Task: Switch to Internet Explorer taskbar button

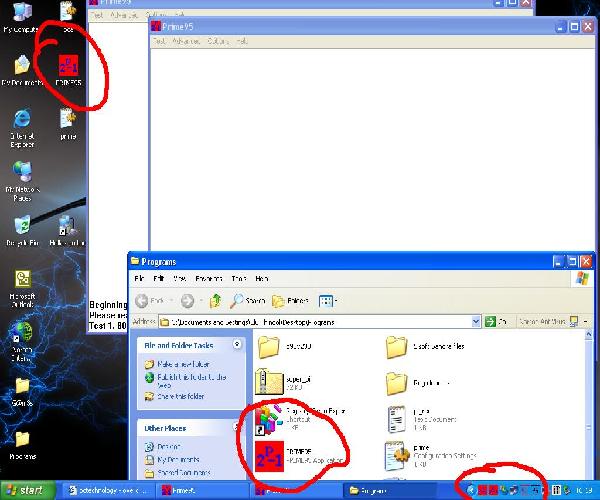Action: pos(109,490)
